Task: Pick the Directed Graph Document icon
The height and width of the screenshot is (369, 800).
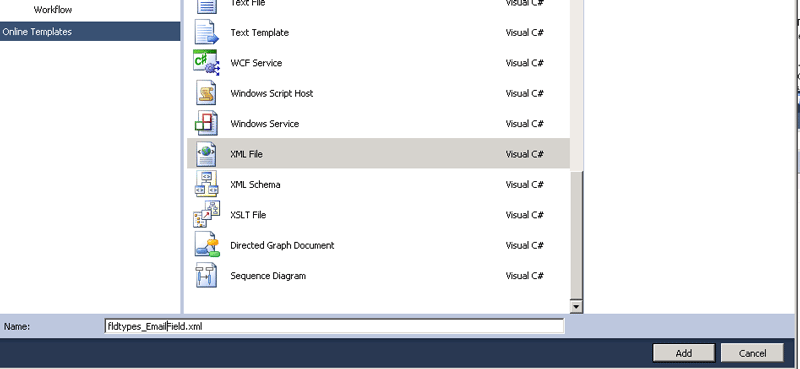Action: pyautogui.click(x=206, y=245)
